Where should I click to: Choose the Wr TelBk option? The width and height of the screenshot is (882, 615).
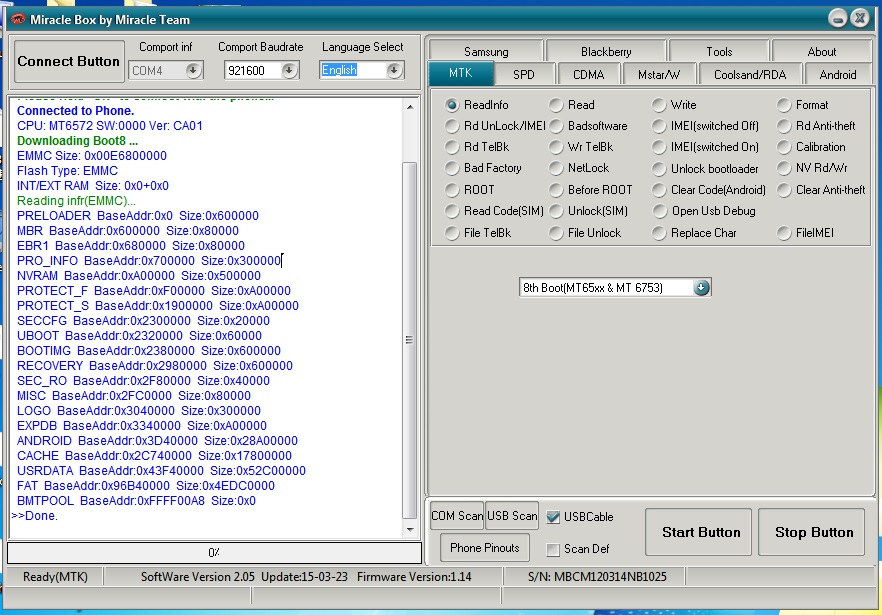pos(556,147)
